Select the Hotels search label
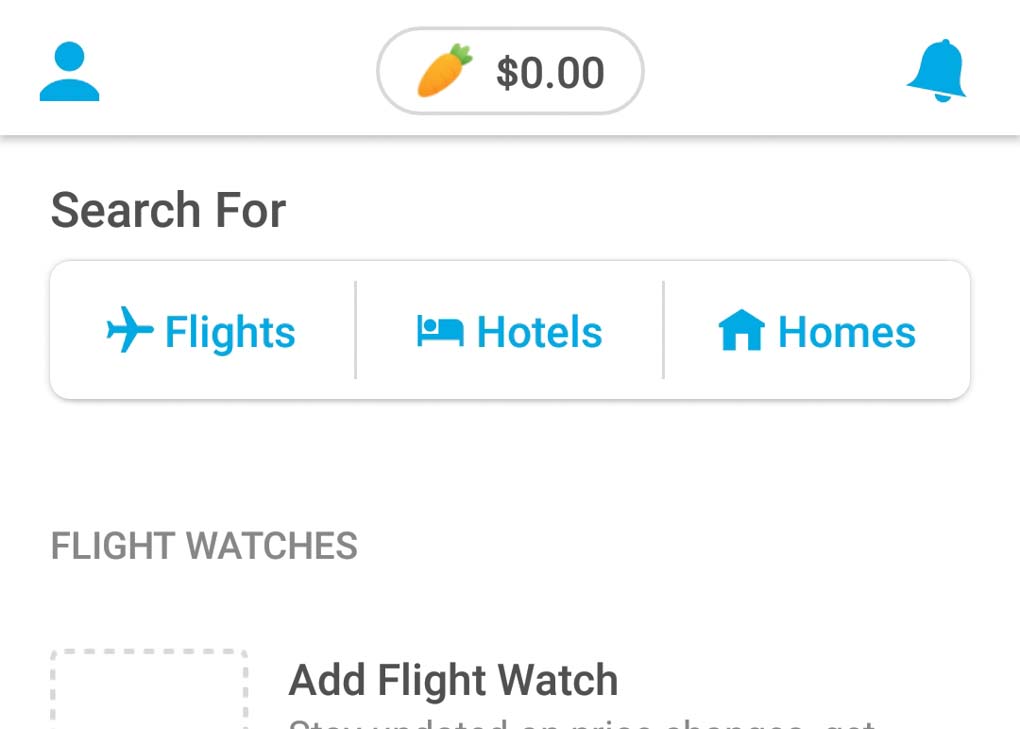Viewport: 1020px width, 729px height. pos(539,332)
